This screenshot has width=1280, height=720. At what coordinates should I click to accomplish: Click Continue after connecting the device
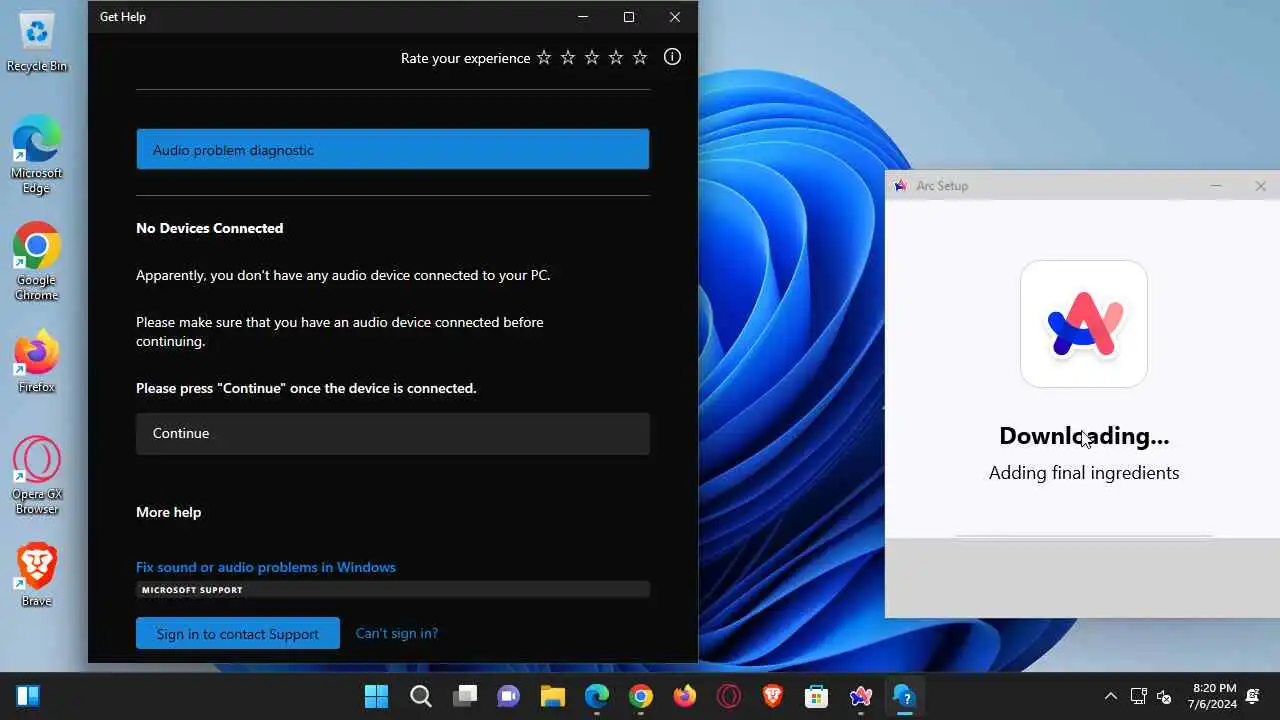(393, 433)
